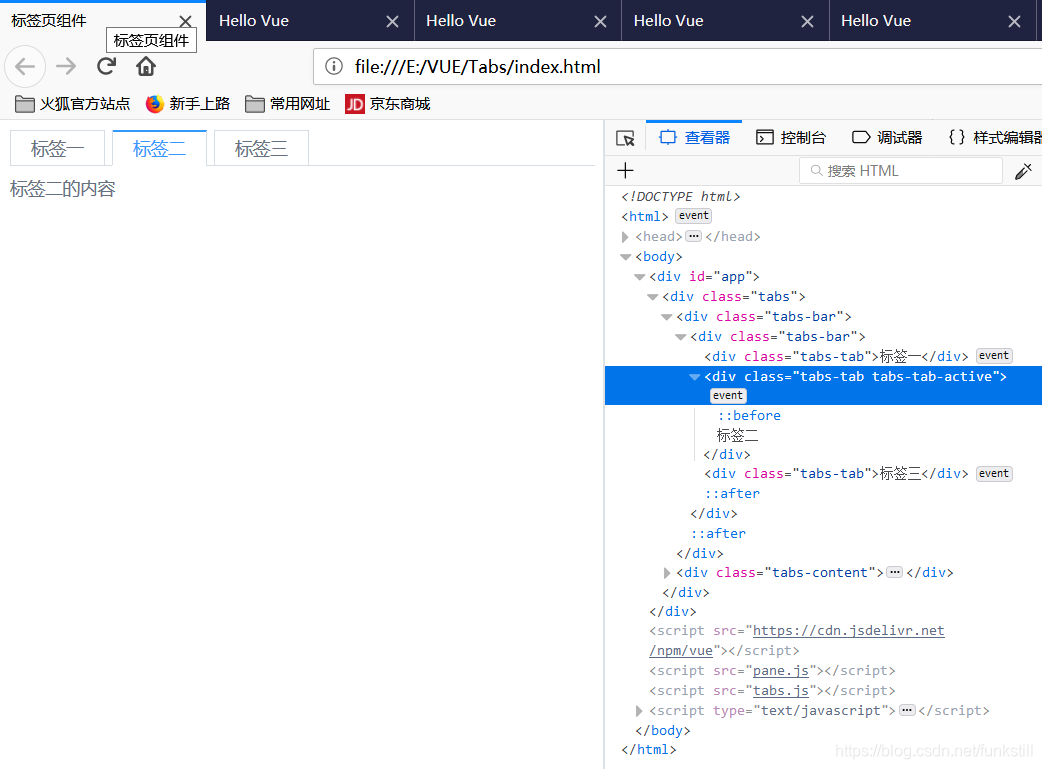Screen dimensions: 1042x769
Task: Collapse the div id="app" node
Action: click(x=639, y=276)
